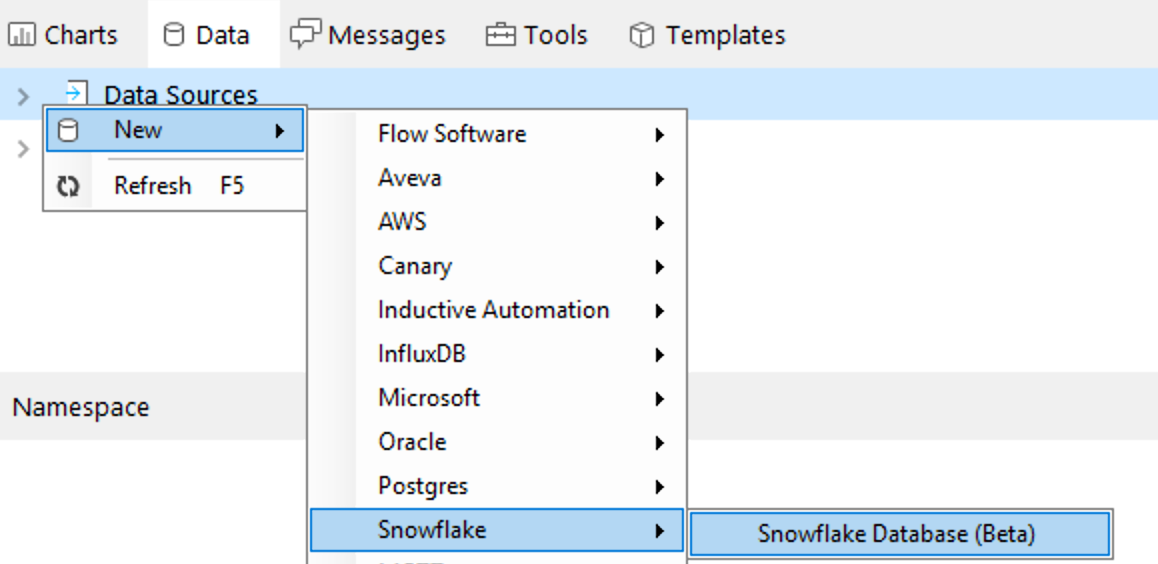Screen dimensions: 1158x564
Task: Click the arrow next to Canary
Action: click(x=659, y=267)
